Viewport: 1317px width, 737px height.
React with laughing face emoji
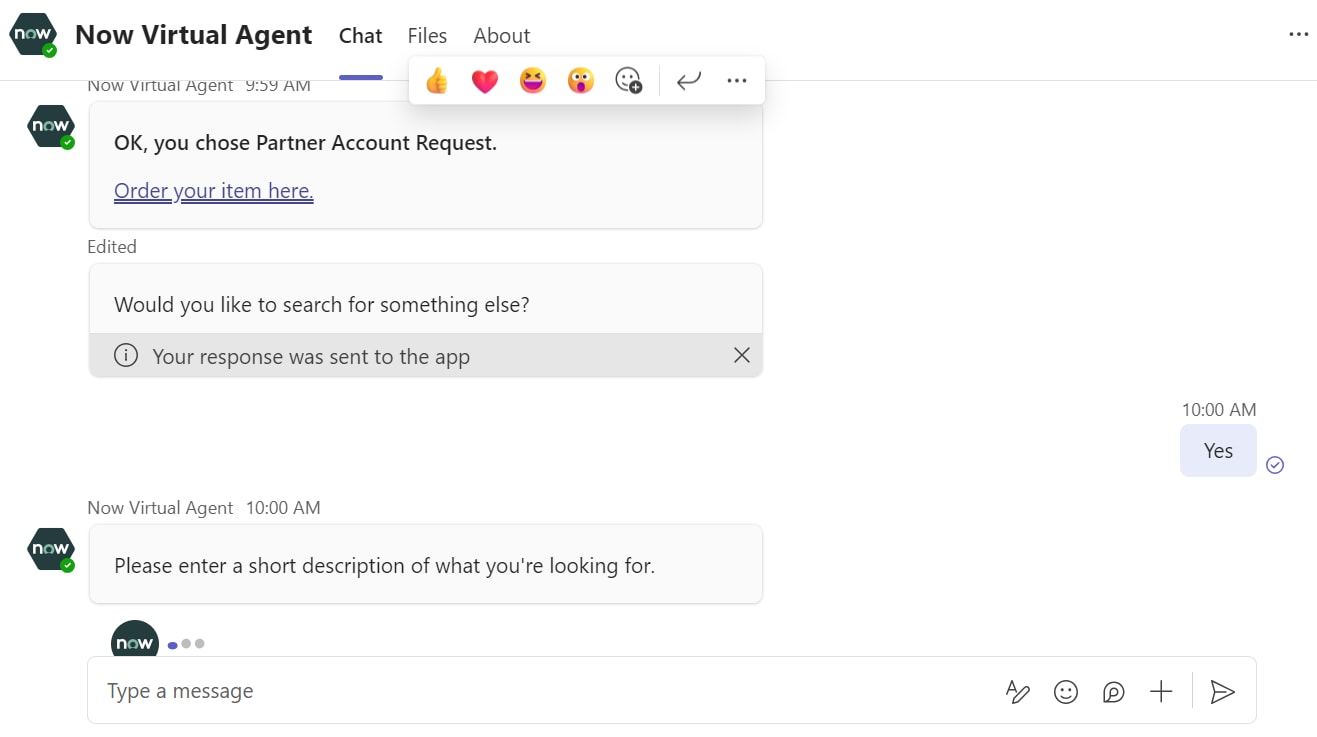point(533,81)
